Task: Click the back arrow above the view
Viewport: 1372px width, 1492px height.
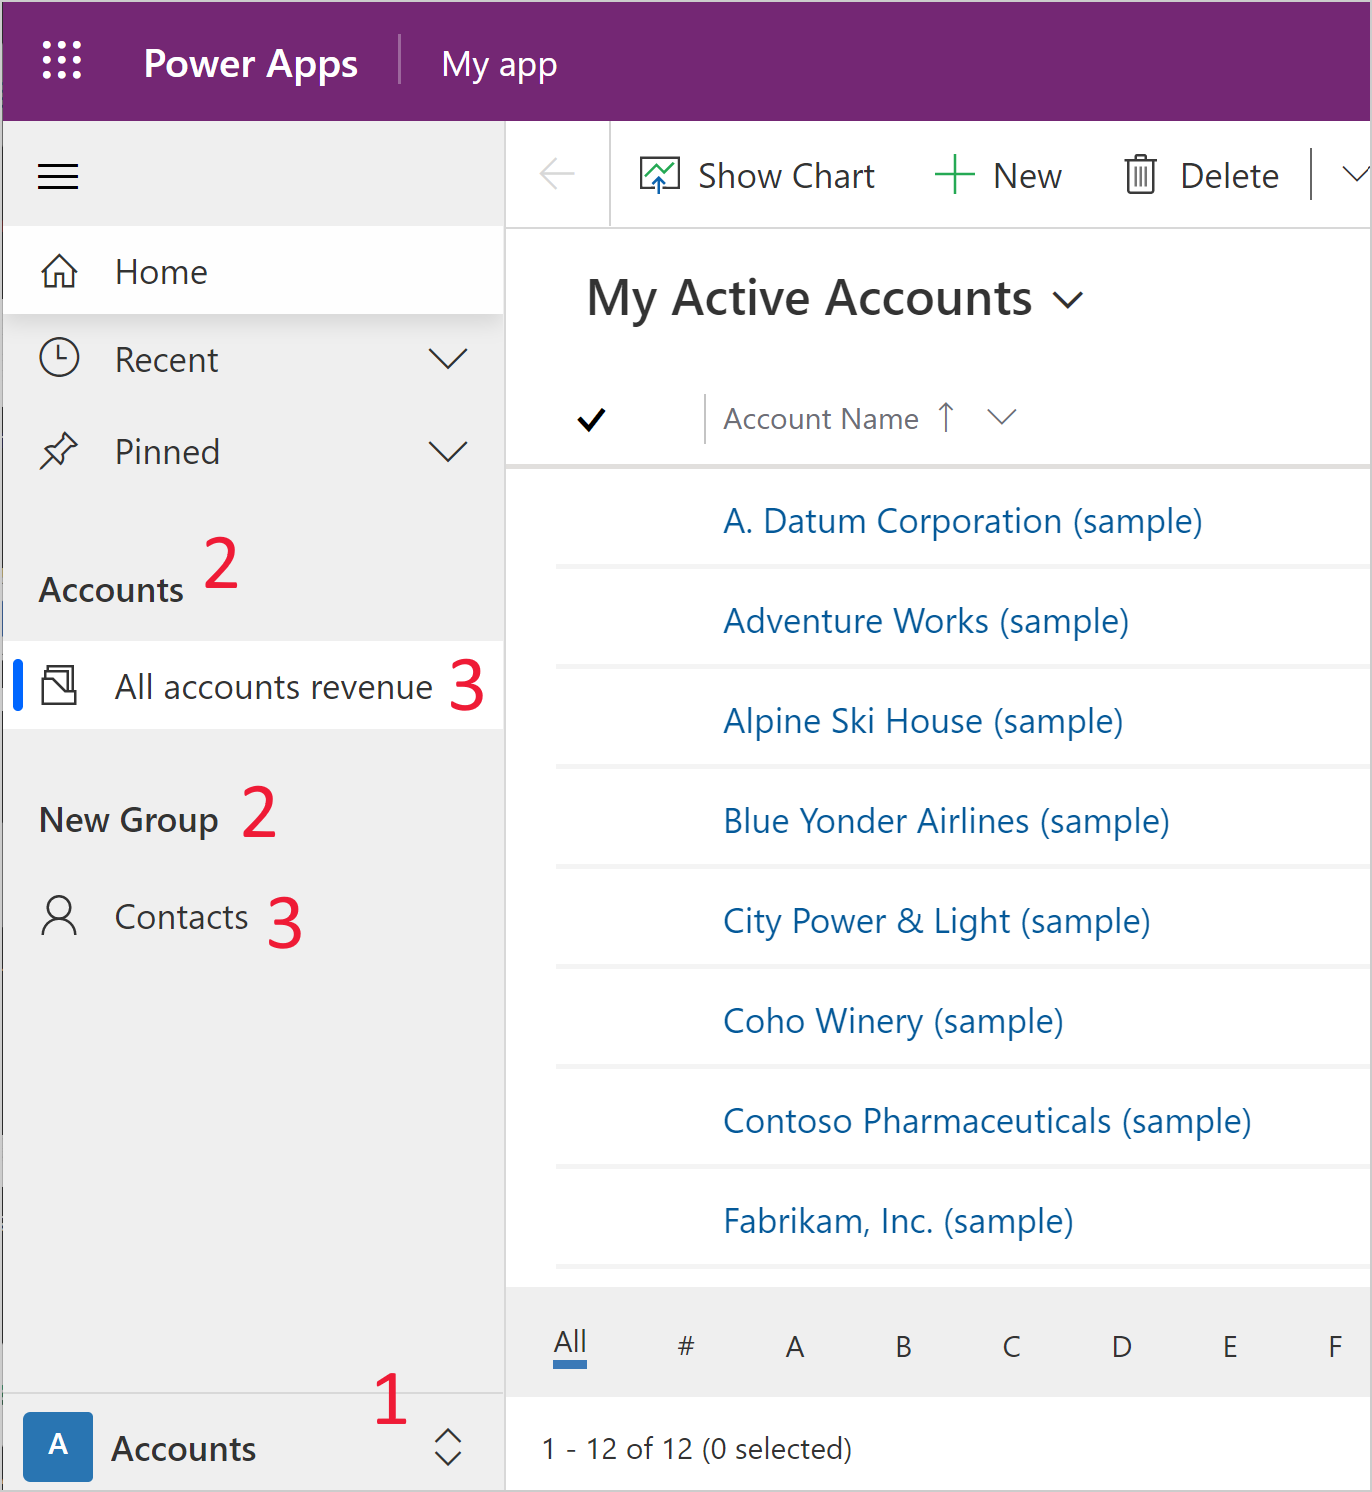Action: [x=557, y=174]
